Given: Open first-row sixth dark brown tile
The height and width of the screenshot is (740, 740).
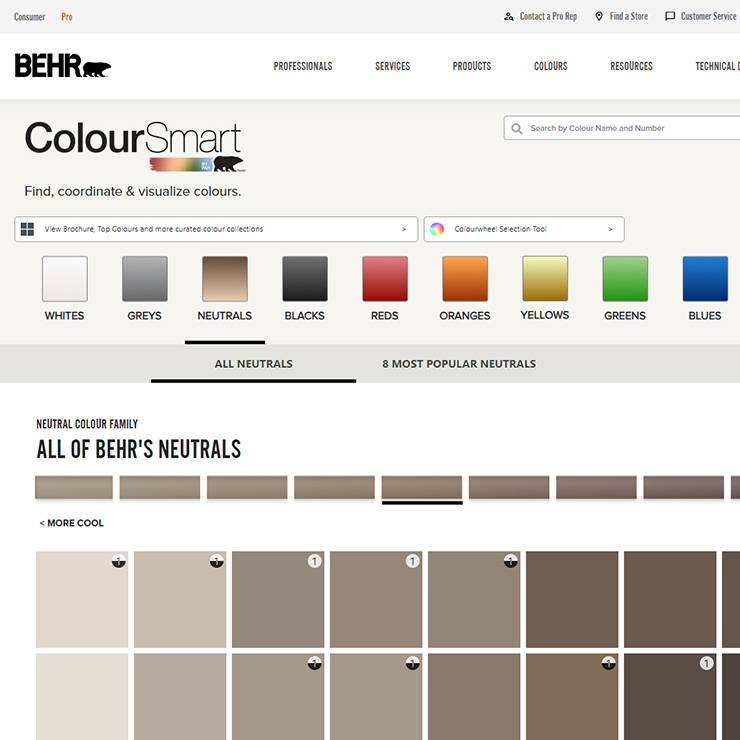Looking at the screenshot, I should tap(572, 599).
